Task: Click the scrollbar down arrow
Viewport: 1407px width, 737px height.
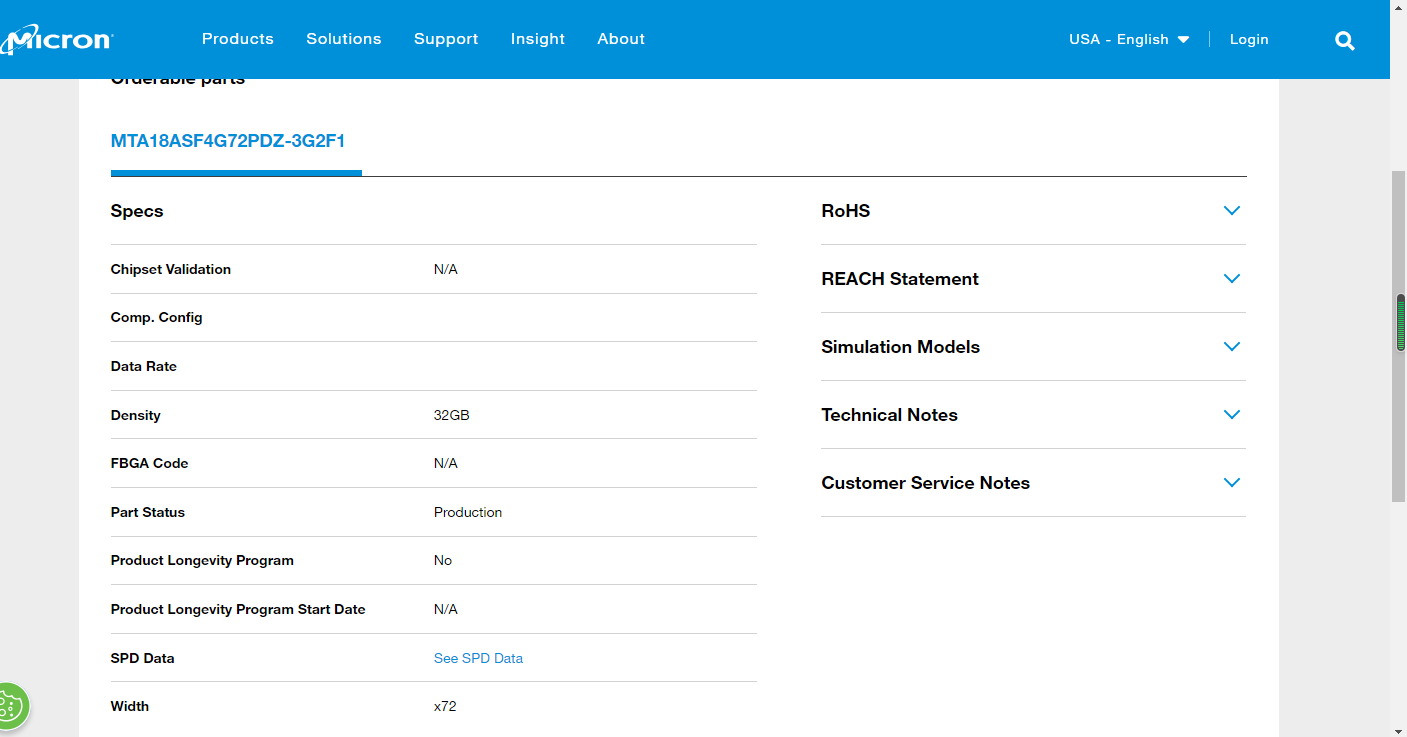Action: (1400, 730)
